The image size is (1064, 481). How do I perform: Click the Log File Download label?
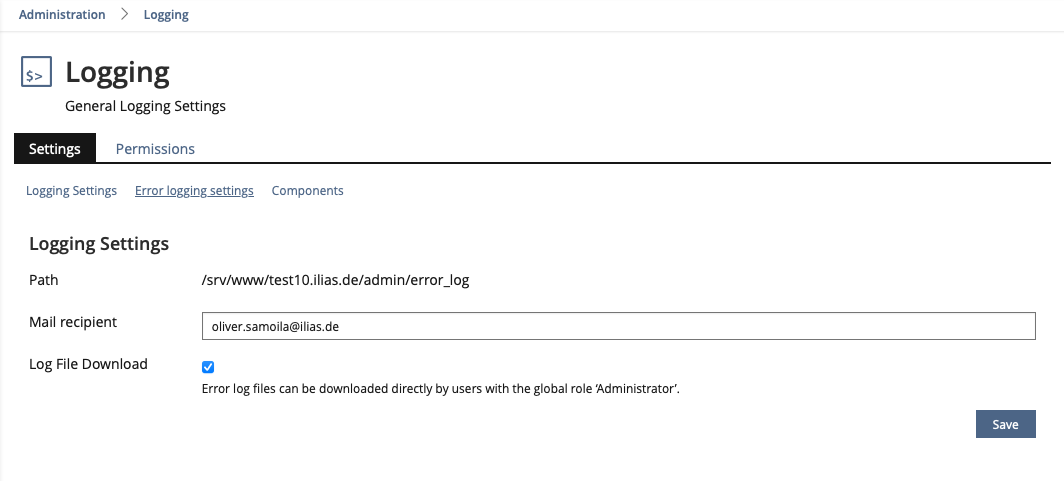point(88,364)
